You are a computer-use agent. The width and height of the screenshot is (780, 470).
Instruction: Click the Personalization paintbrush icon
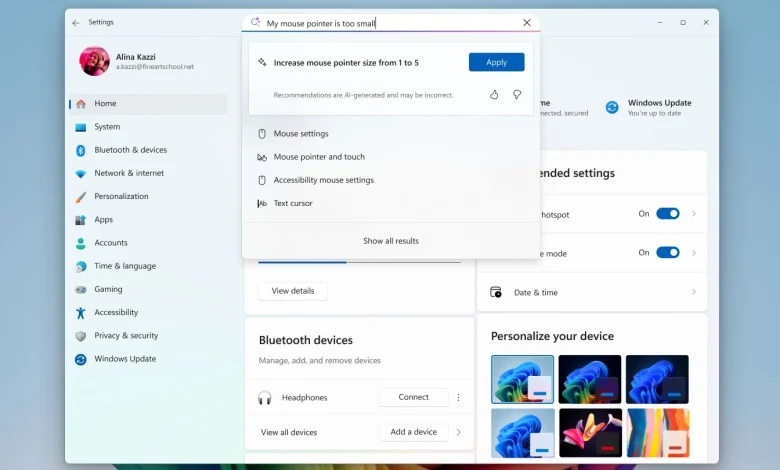81,197
